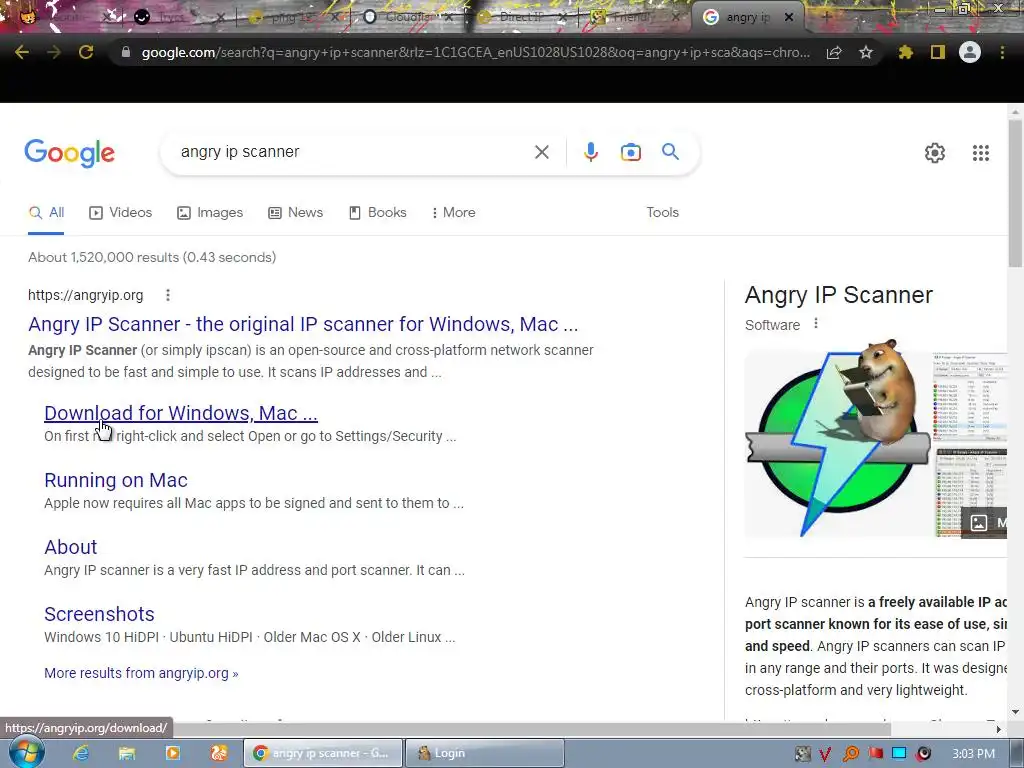This screenshot has width=1024, height=768.
Task: Bookmark this page with the star icon
Action: point(865,52)
